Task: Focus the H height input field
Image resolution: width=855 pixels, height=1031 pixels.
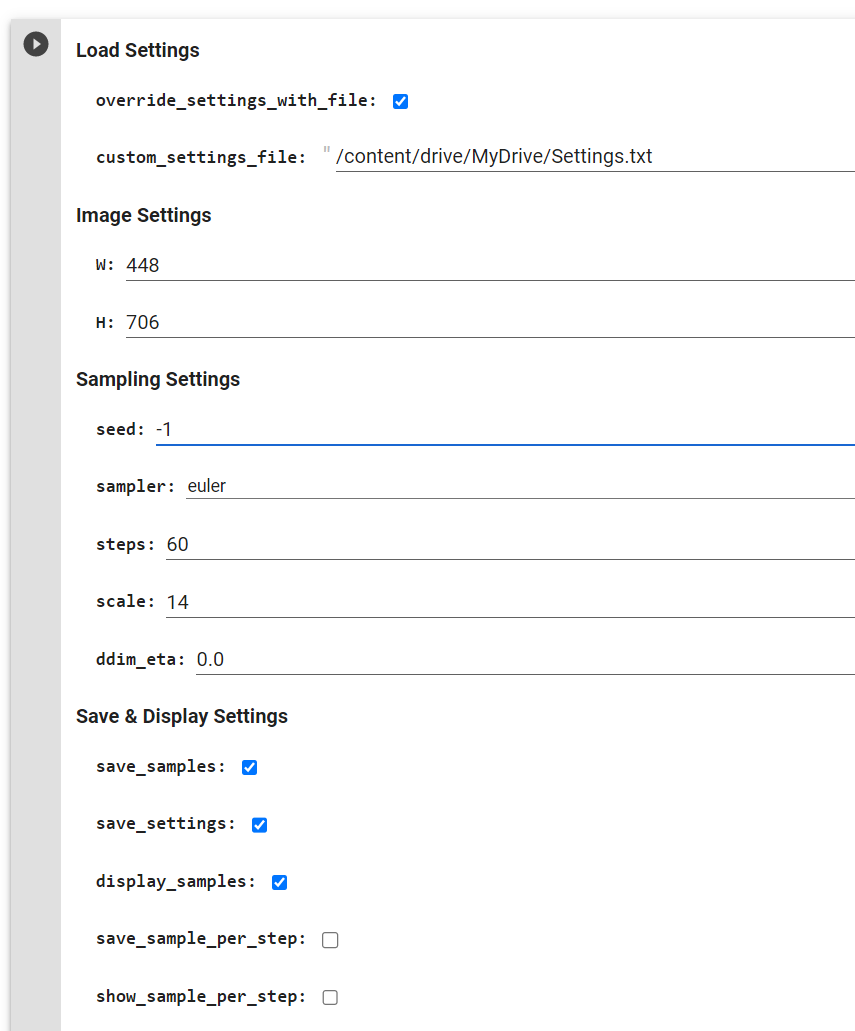Action: 490,322
